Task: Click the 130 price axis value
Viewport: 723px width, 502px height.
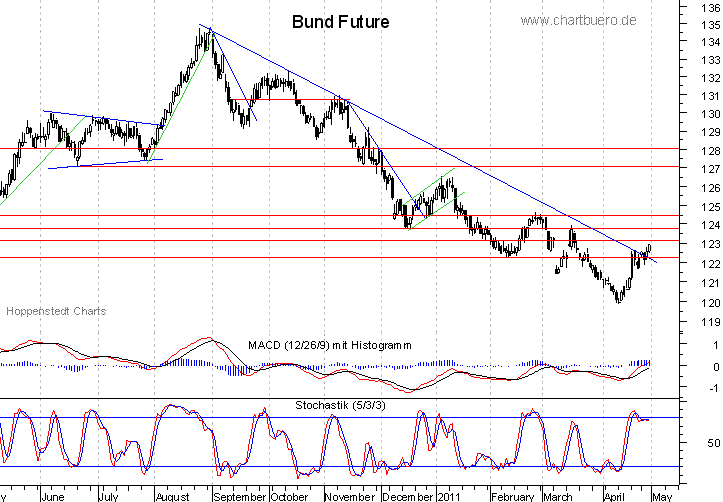Action: coord(711,114)
